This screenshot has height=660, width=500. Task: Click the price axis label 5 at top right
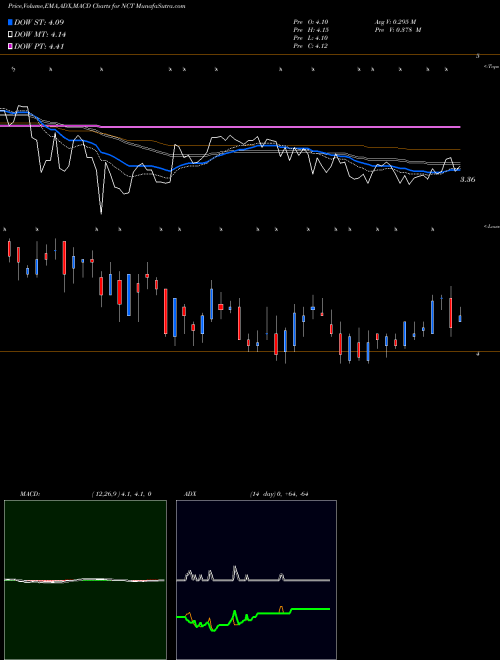[478, 56]
